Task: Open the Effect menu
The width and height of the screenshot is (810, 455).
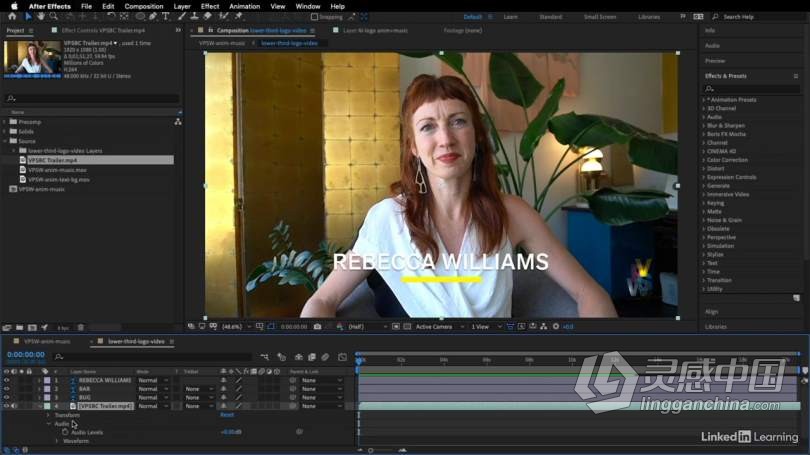Action: [210, 6]
